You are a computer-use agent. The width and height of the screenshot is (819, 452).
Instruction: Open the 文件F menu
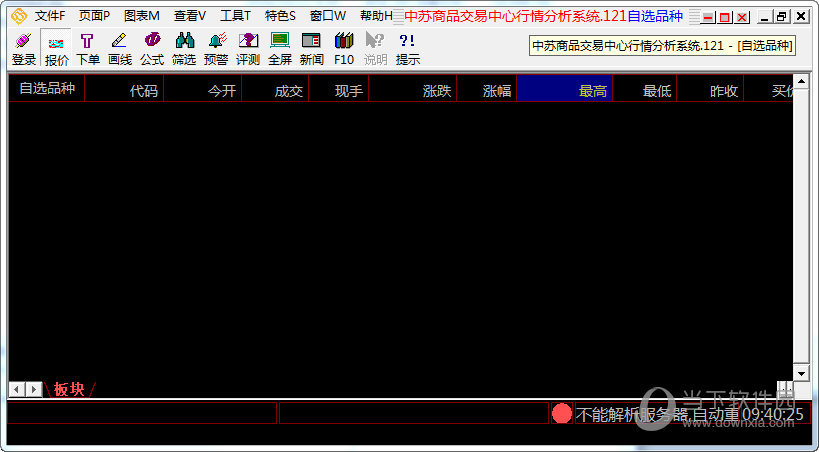pos(50,16)
